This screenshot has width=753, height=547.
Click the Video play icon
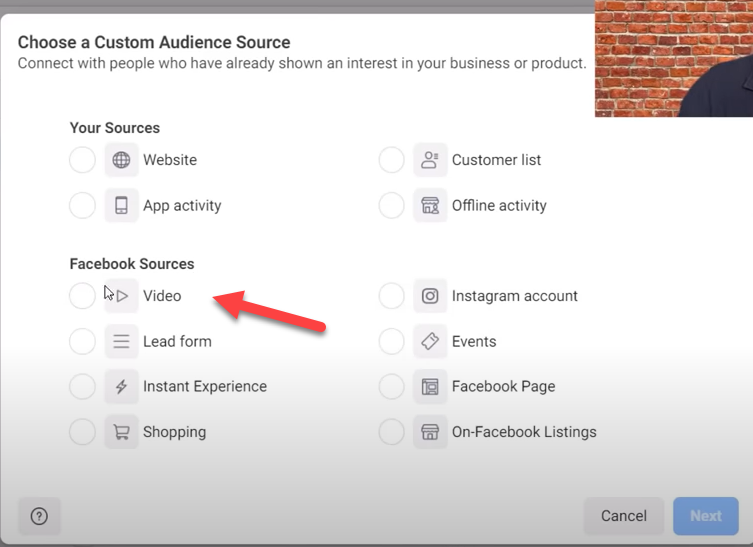[x=121, y=296]
